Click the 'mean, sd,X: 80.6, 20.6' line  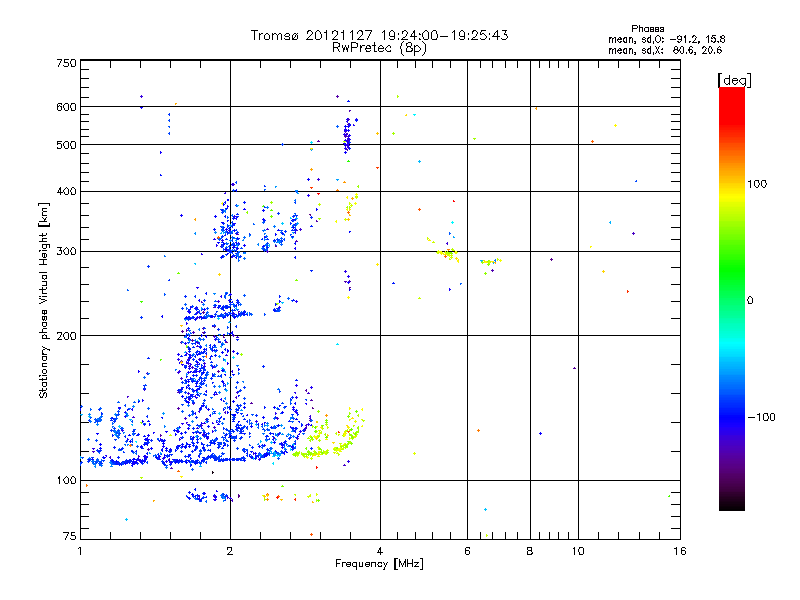coord(665,50)
